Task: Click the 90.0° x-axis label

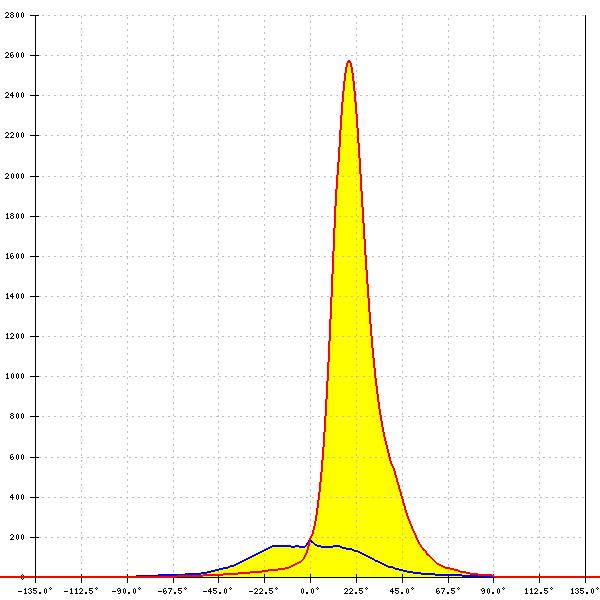Action: (493, 591)
